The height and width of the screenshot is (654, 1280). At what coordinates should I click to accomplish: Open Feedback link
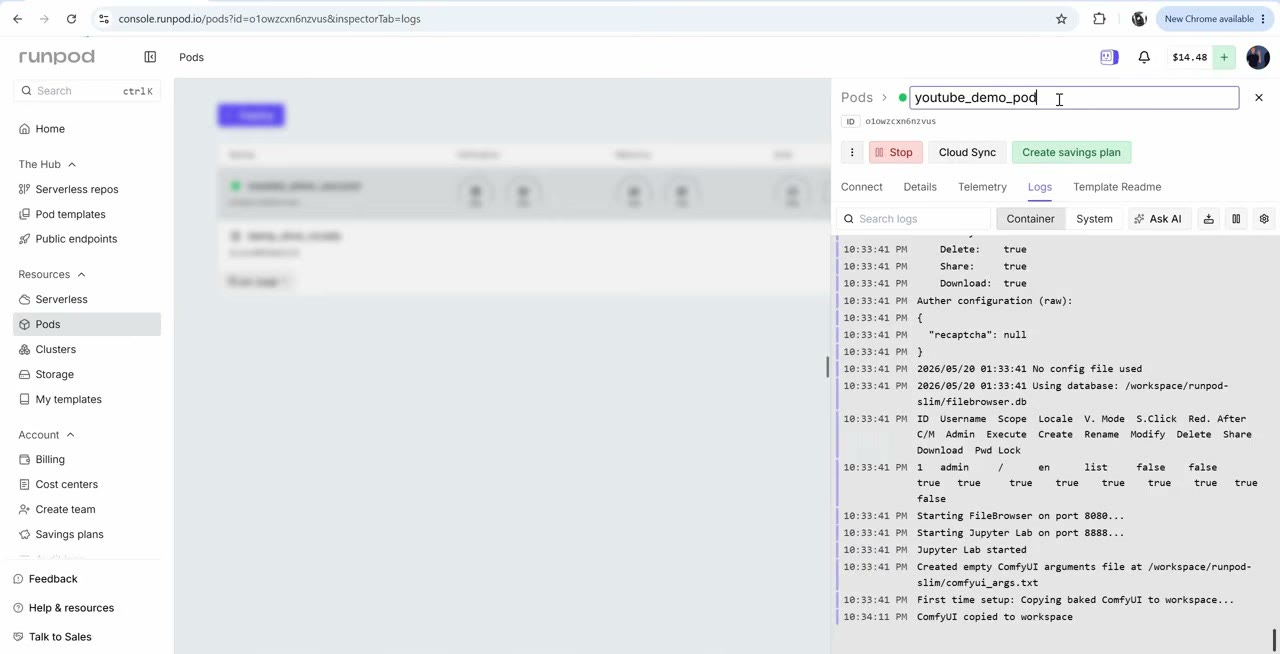53,579
